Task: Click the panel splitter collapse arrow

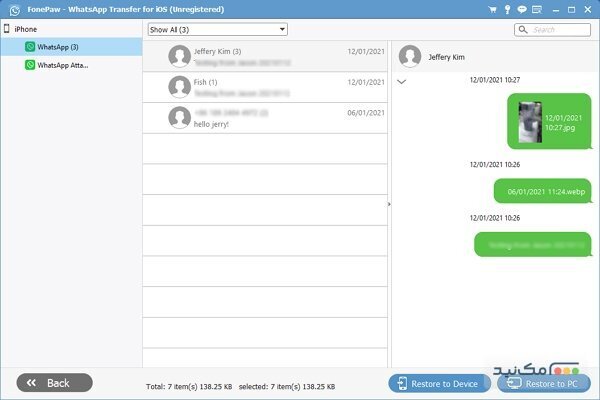Action: pyautogui.click(x=389, y=204)
